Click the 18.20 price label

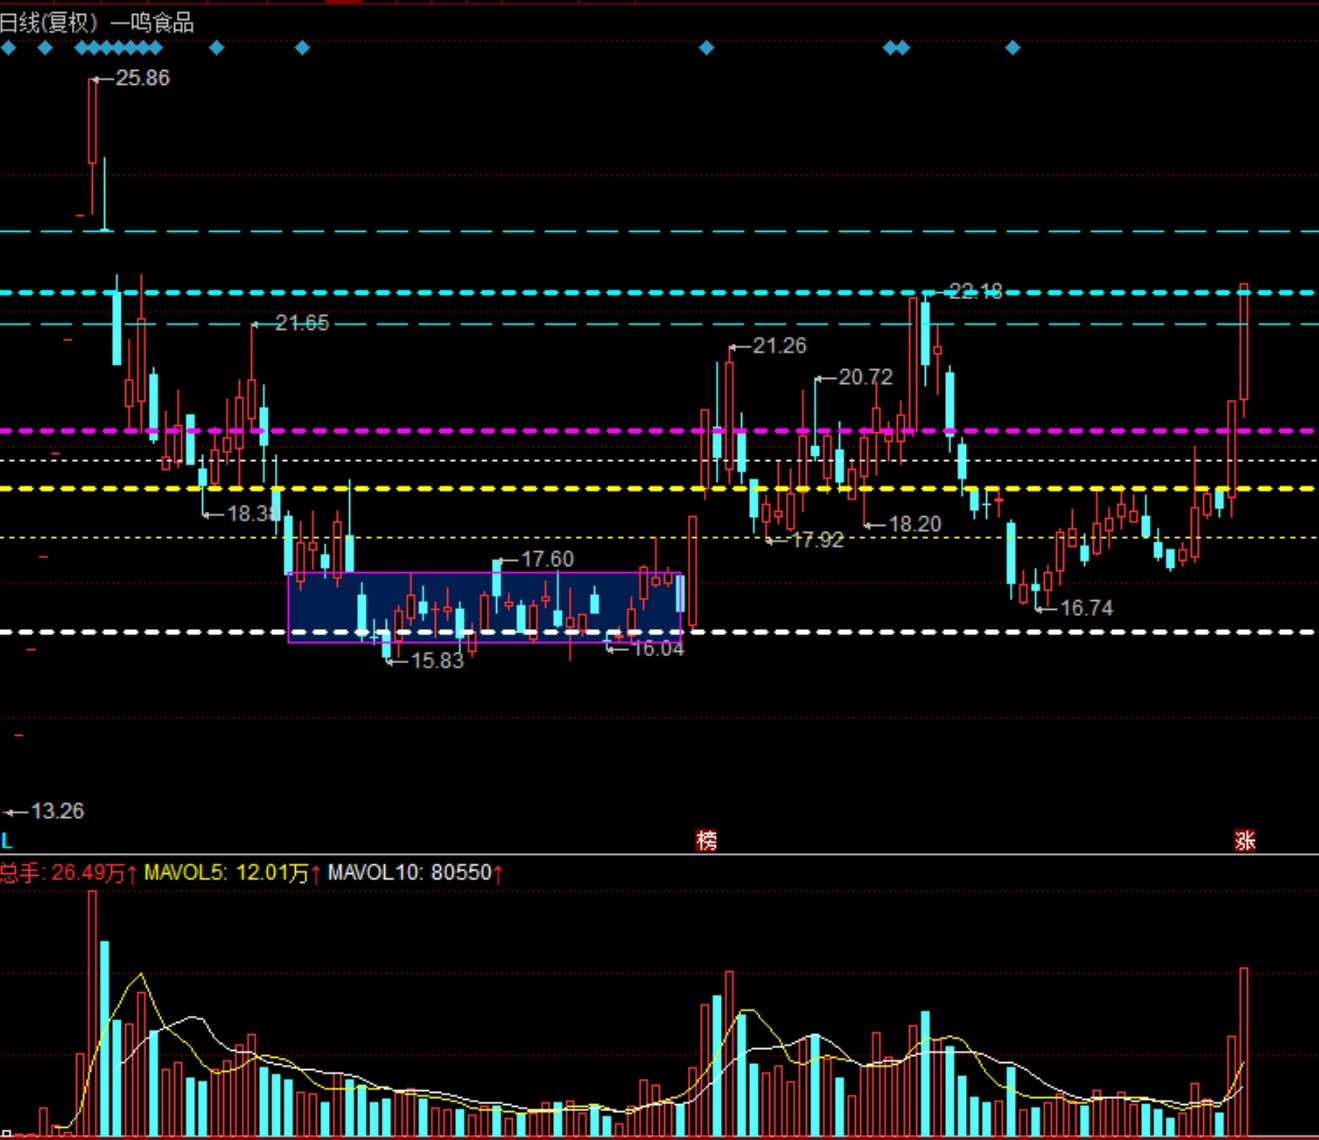coord(914,524)
